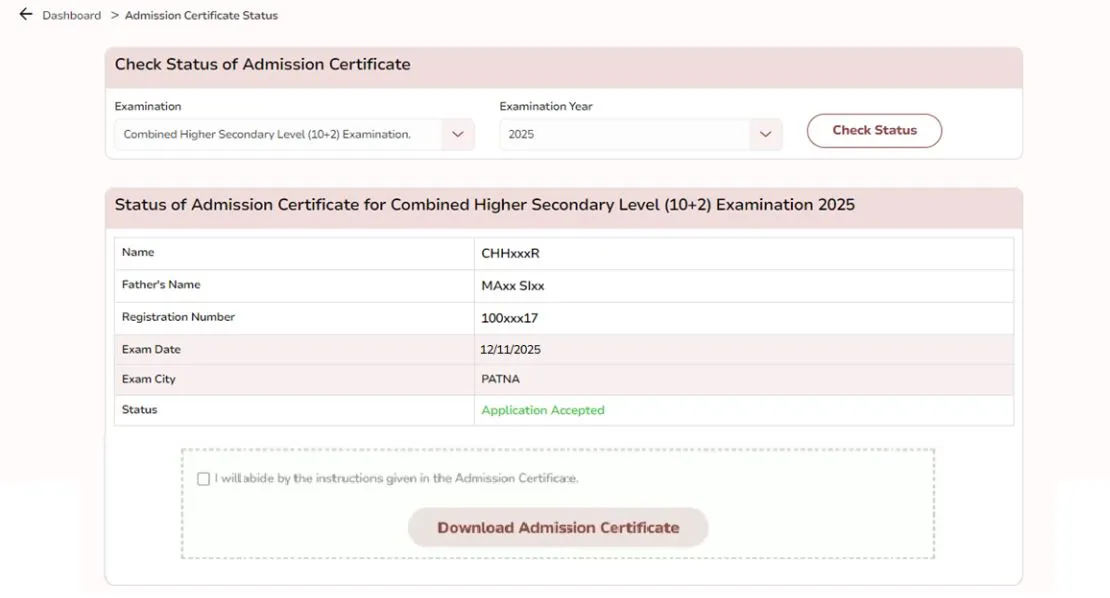Screen dimensions: 1110x598
Task: Open the Examination dropdown
Action: [x=280, y=133]
